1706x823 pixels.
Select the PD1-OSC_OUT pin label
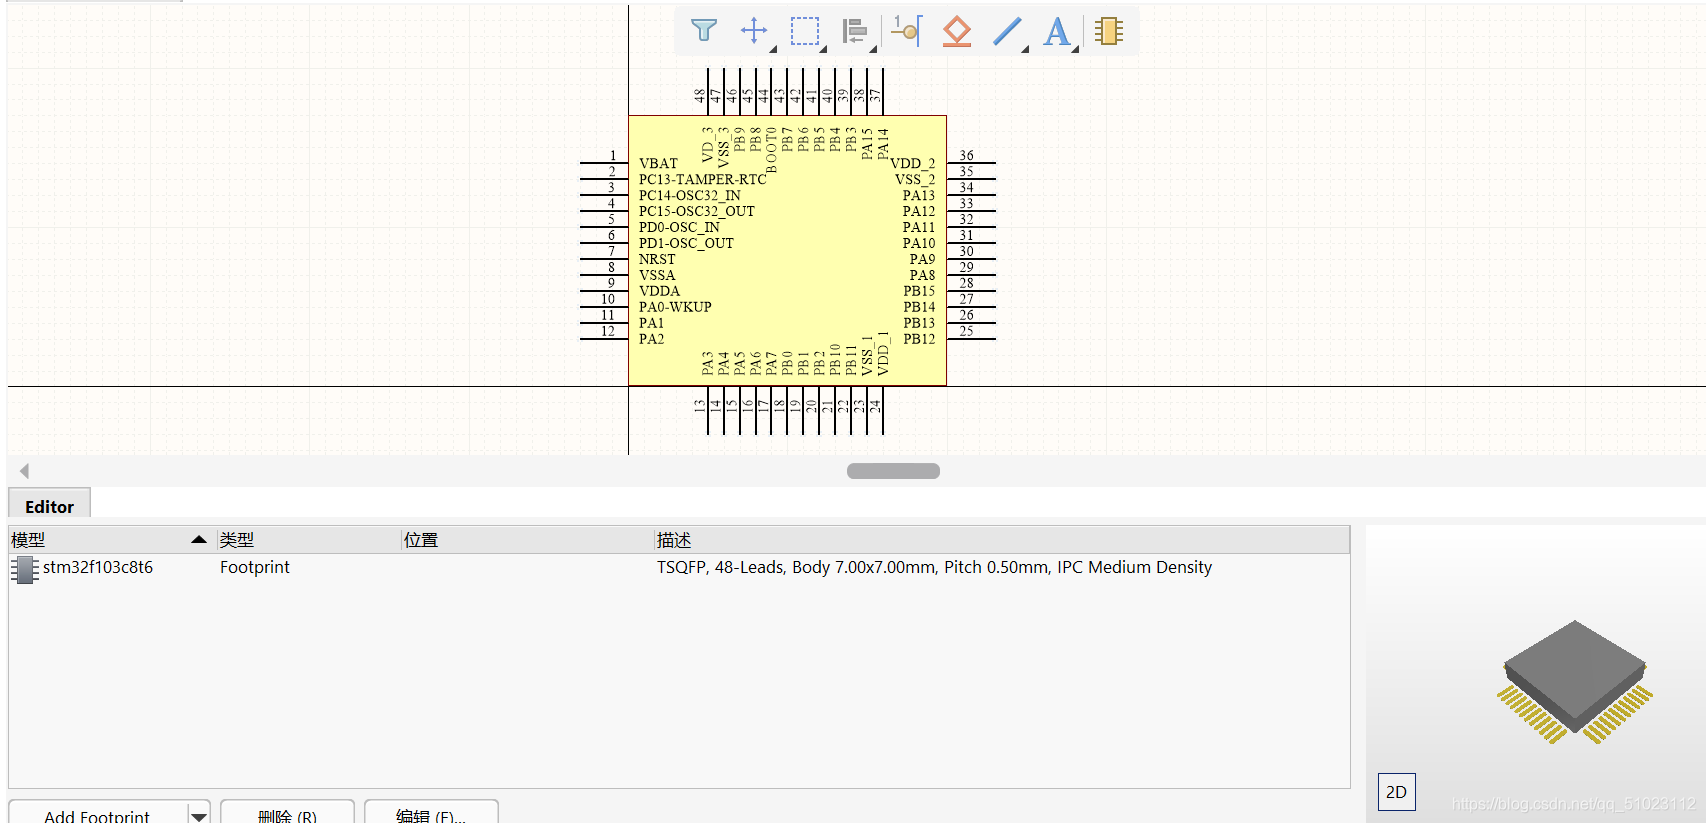(686, 243)
